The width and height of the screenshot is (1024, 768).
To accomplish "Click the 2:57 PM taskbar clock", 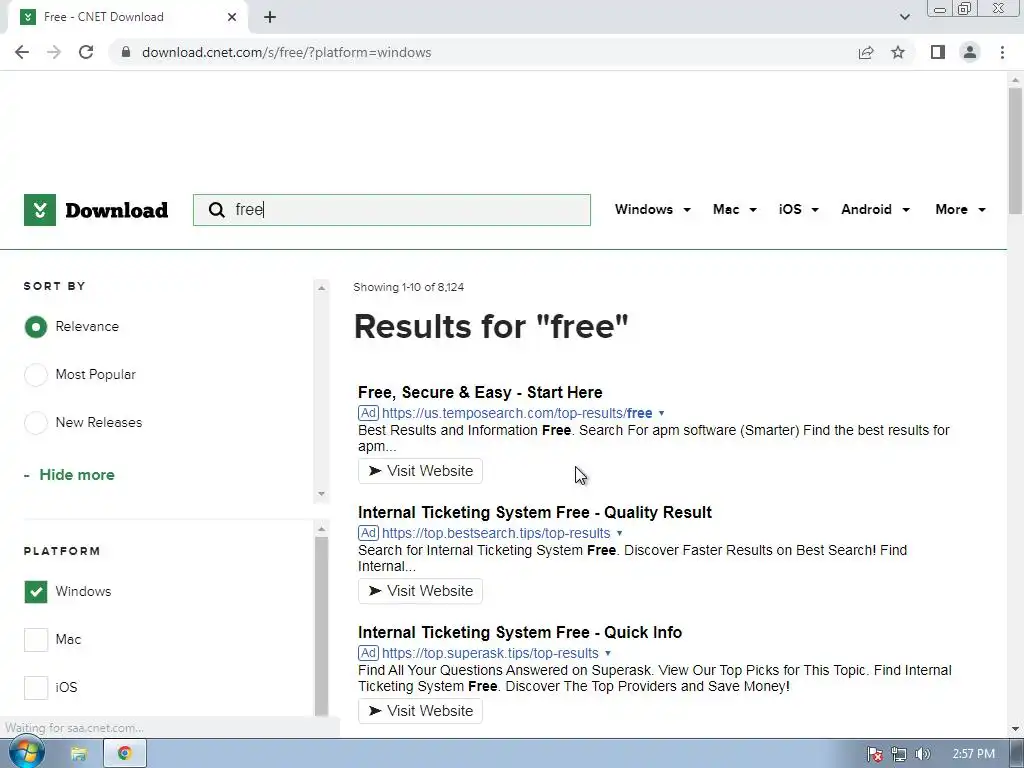I will pos(974,754).
